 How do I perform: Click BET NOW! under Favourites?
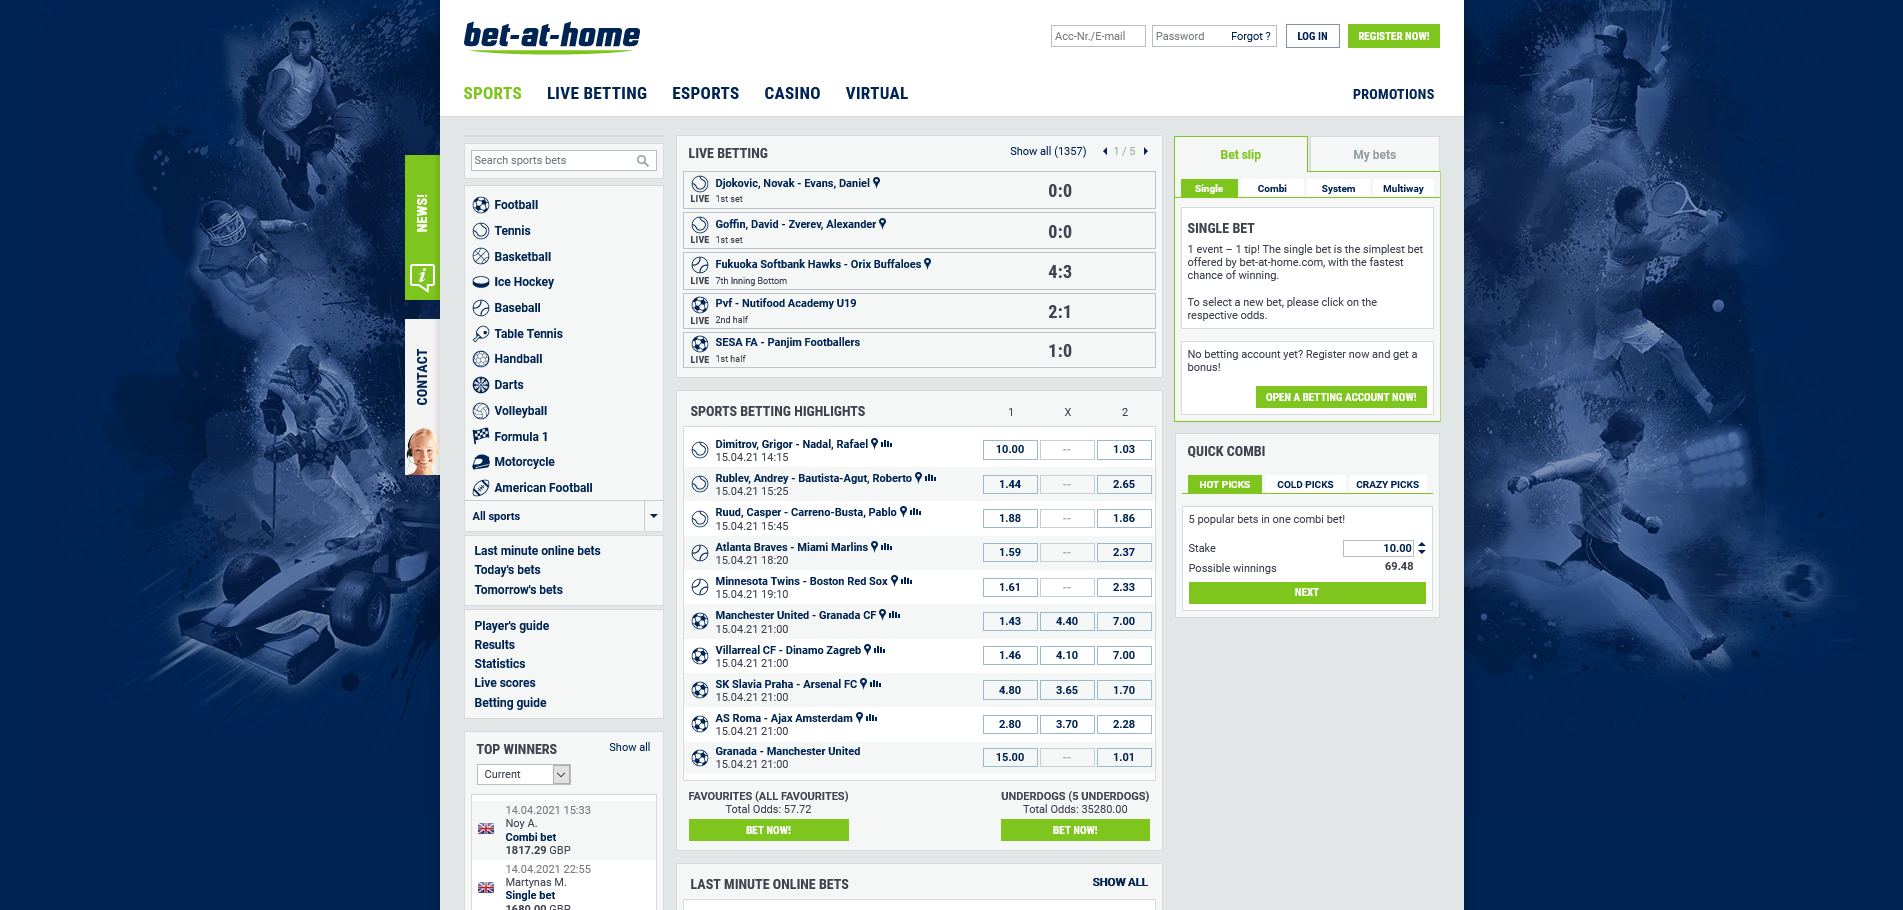(769, 831)
